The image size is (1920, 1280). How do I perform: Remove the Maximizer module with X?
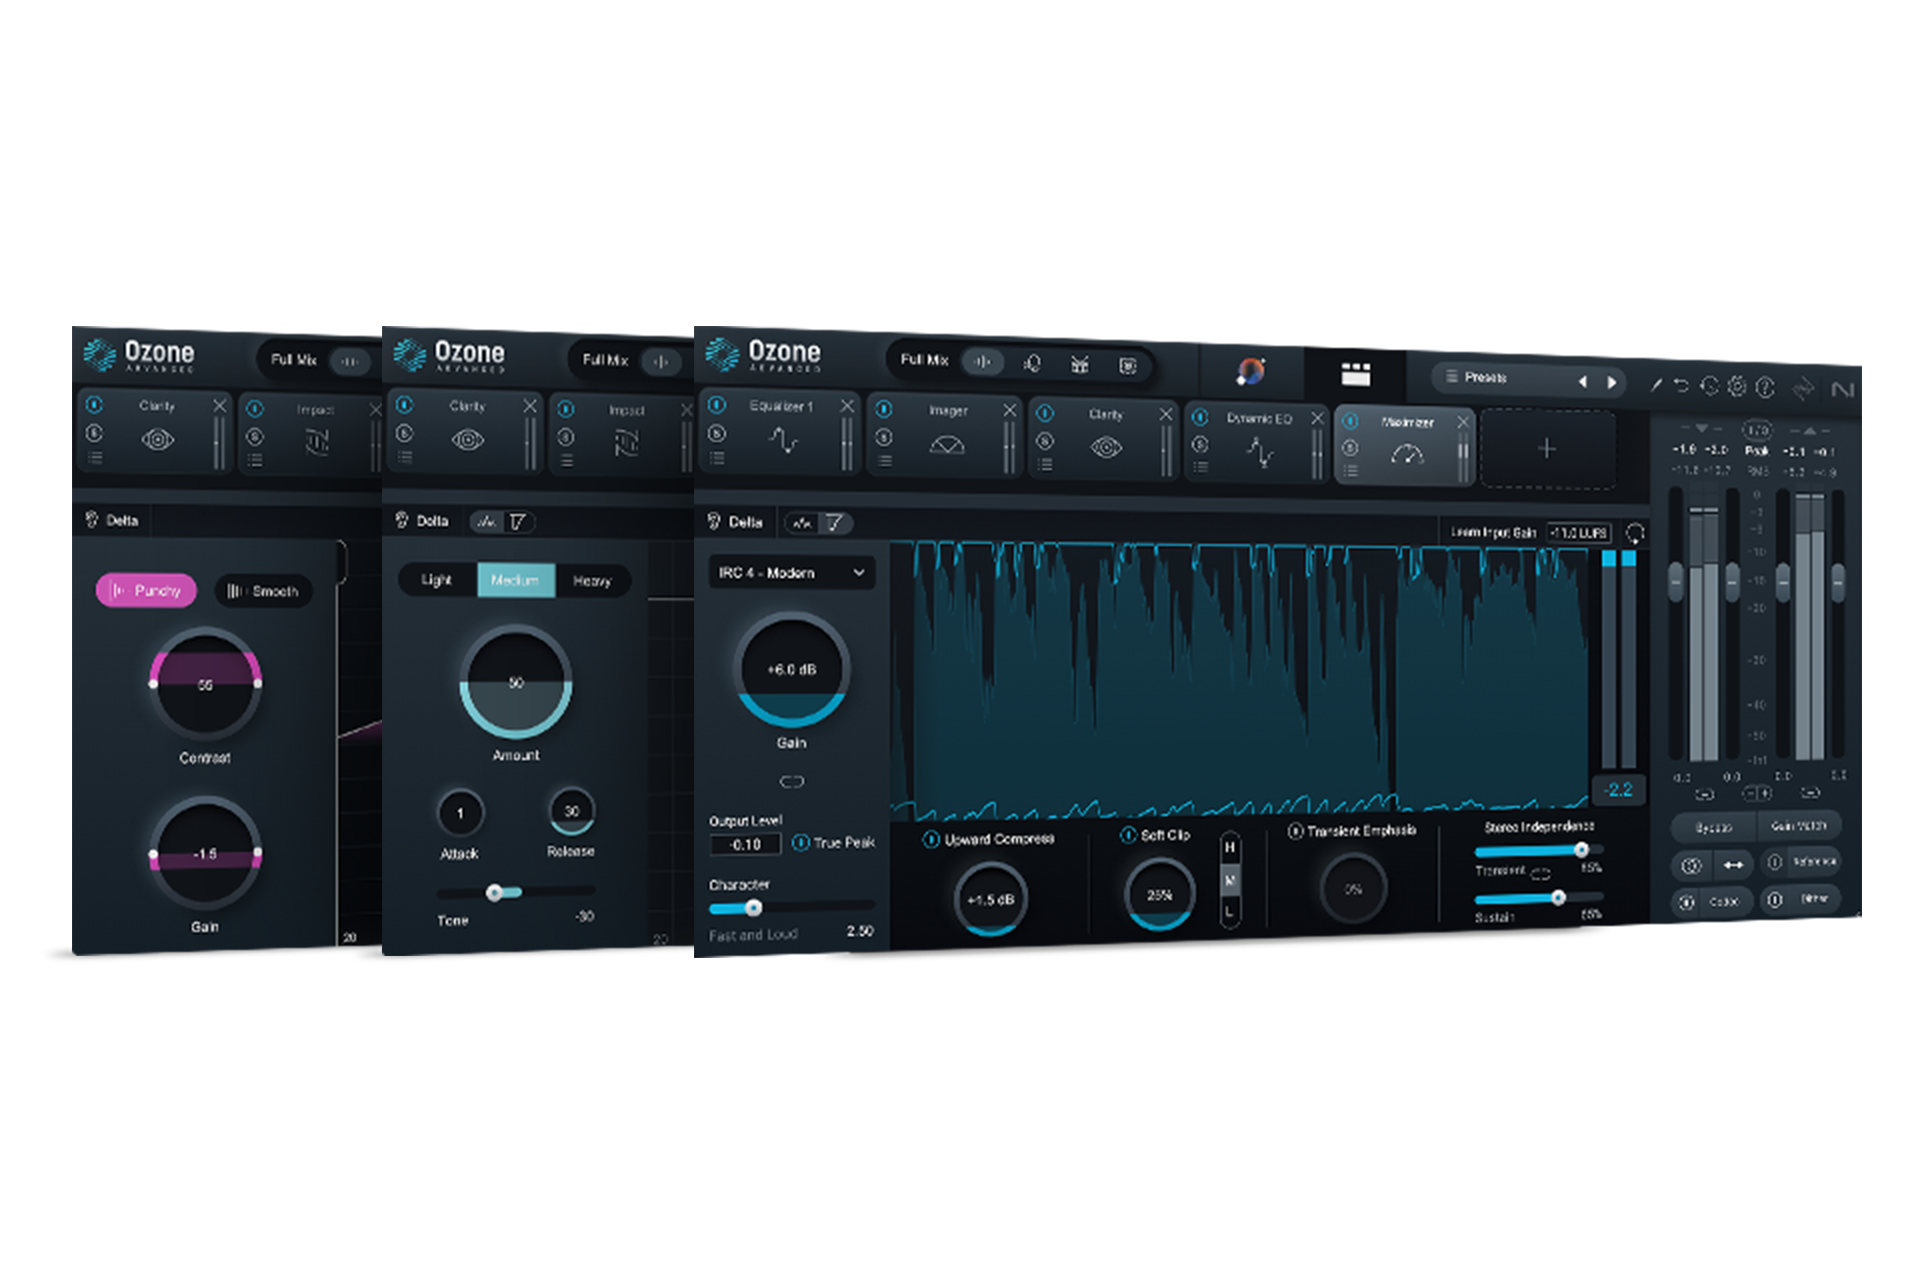pos(1463,423)
